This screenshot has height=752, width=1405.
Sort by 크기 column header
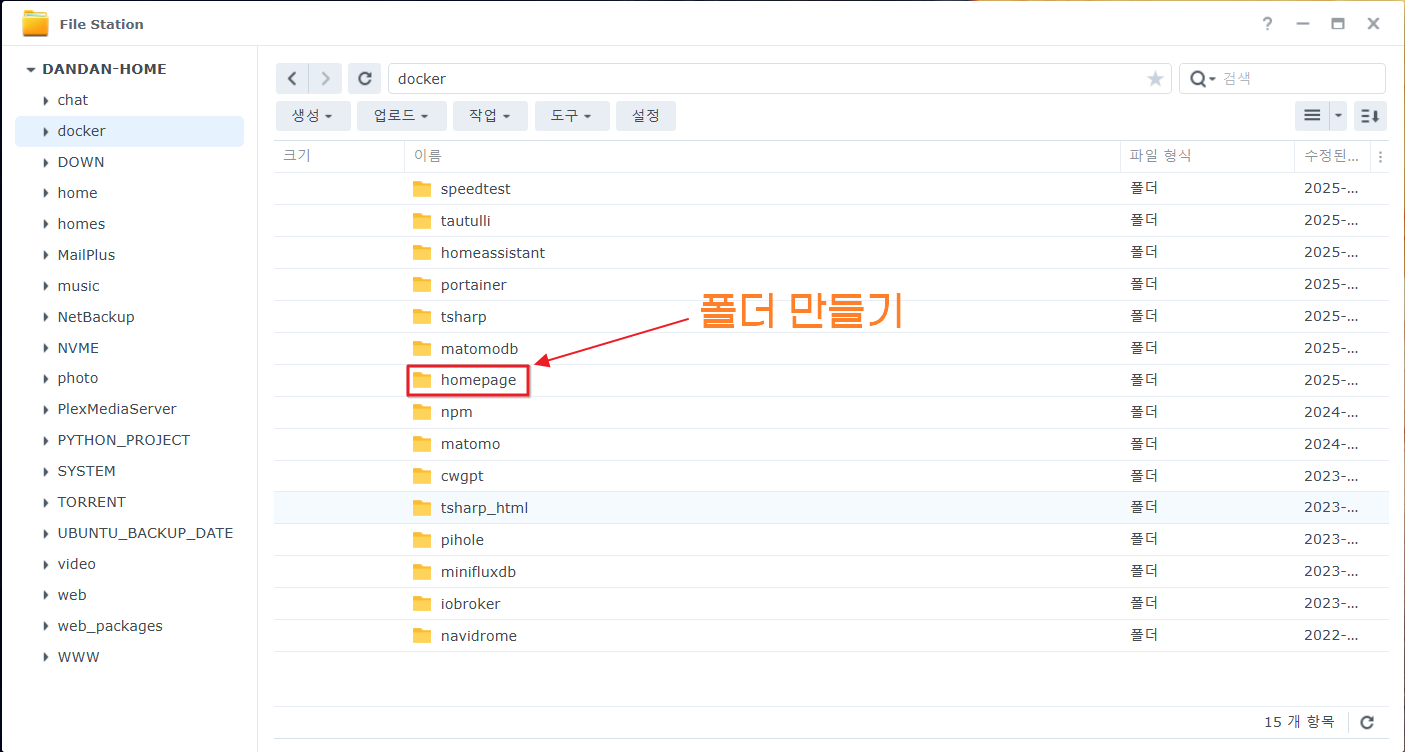point(339,156)
